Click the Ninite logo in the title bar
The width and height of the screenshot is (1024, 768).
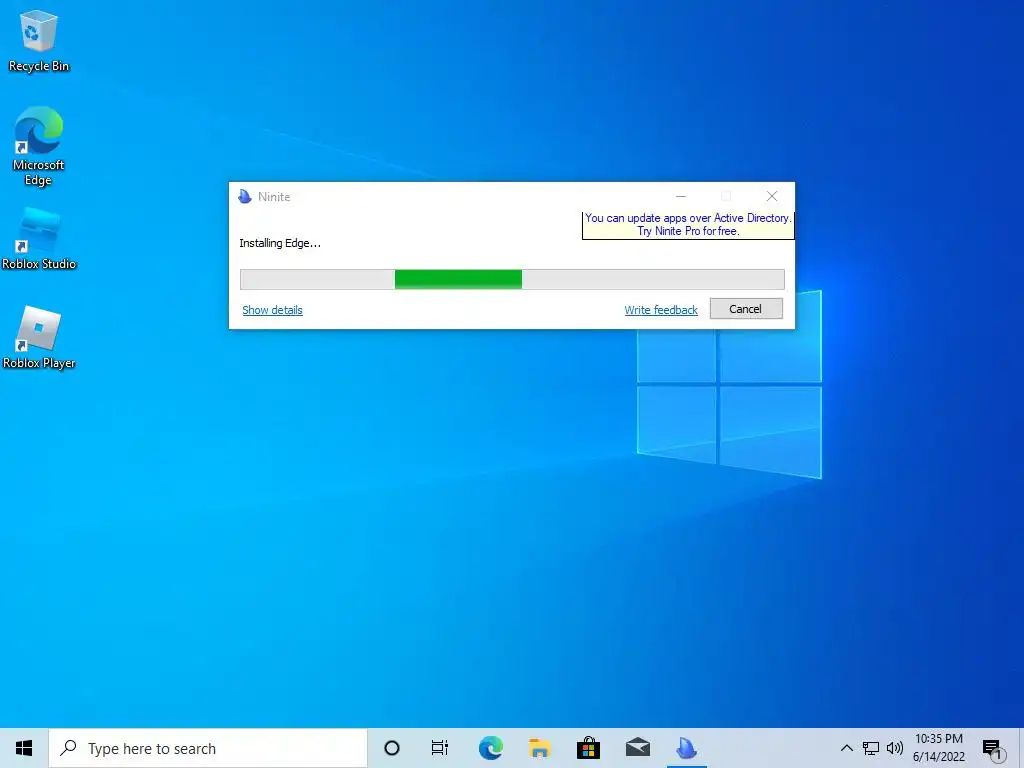(245, 197)
